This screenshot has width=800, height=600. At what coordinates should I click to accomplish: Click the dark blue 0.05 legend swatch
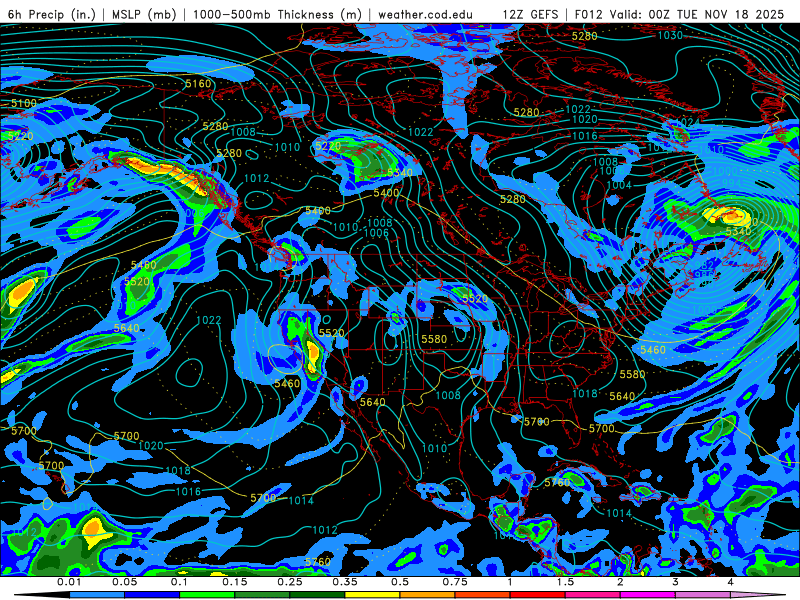152,595
